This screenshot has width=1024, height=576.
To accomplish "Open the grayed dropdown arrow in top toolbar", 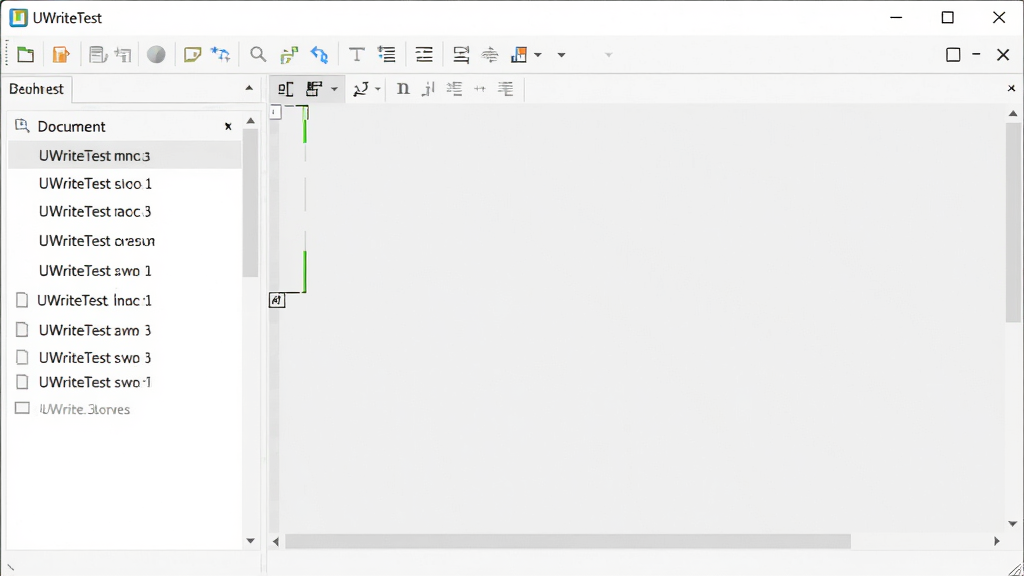I will tap(609, 55).
